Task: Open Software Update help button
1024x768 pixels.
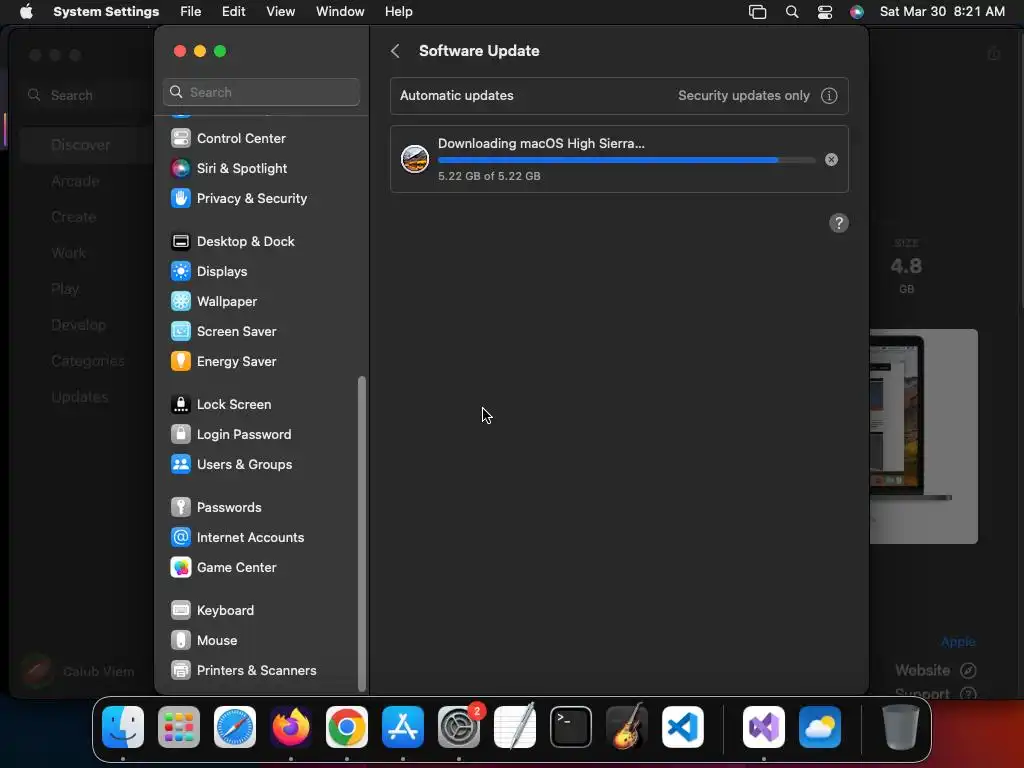Action: point(839,223)
